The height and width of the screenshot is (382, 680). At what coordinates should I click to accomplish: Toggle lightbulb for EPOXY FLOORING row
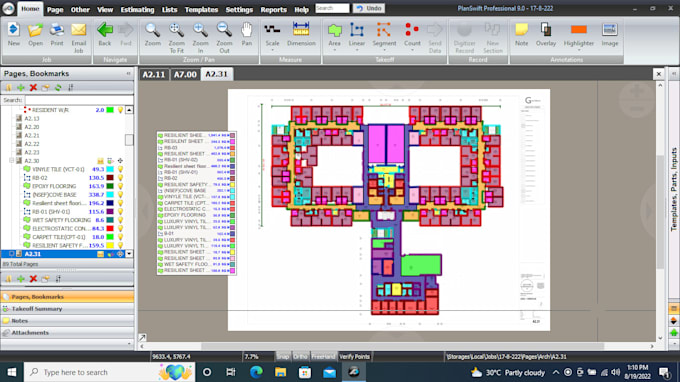point(121,186)
